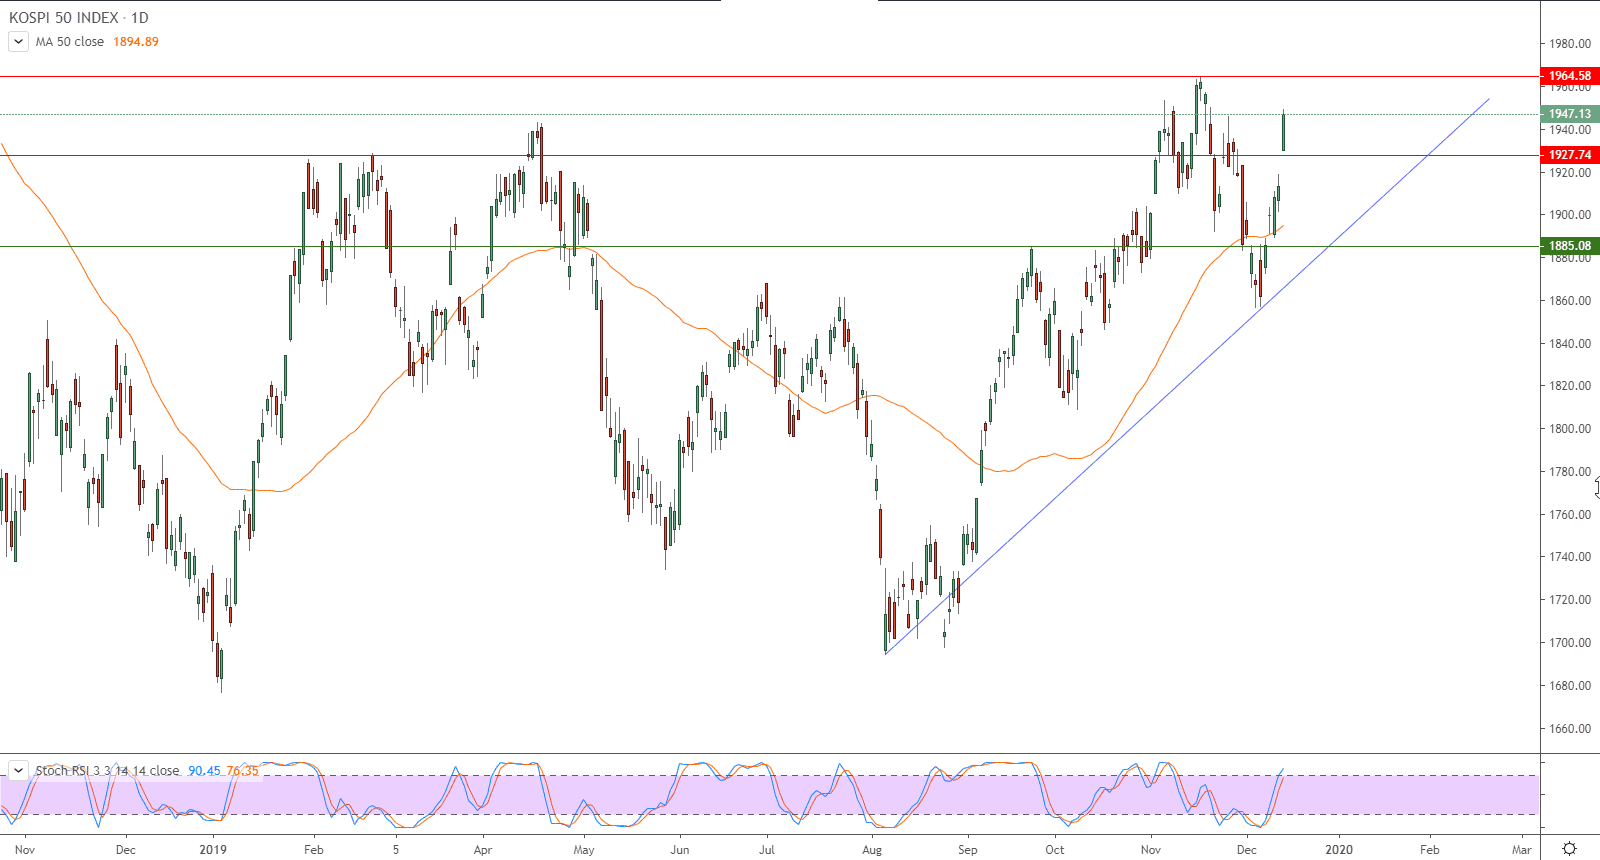This screenshot has width=1600, height=860.
Task: Click the Oct time axis label
Action: [1055, 850]
